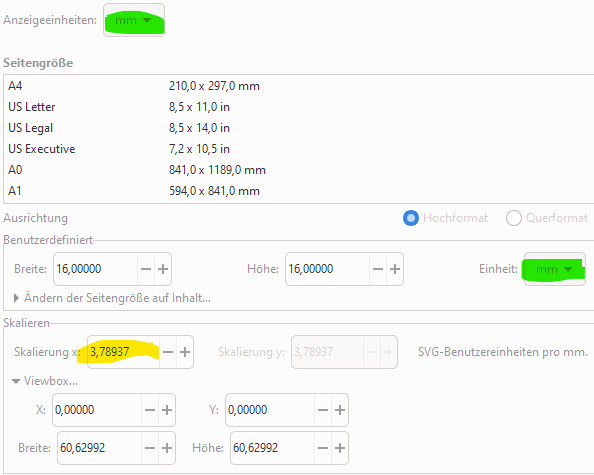
Task: Click Viewbox Höhe input field
Action: click(x=272, y=448)
